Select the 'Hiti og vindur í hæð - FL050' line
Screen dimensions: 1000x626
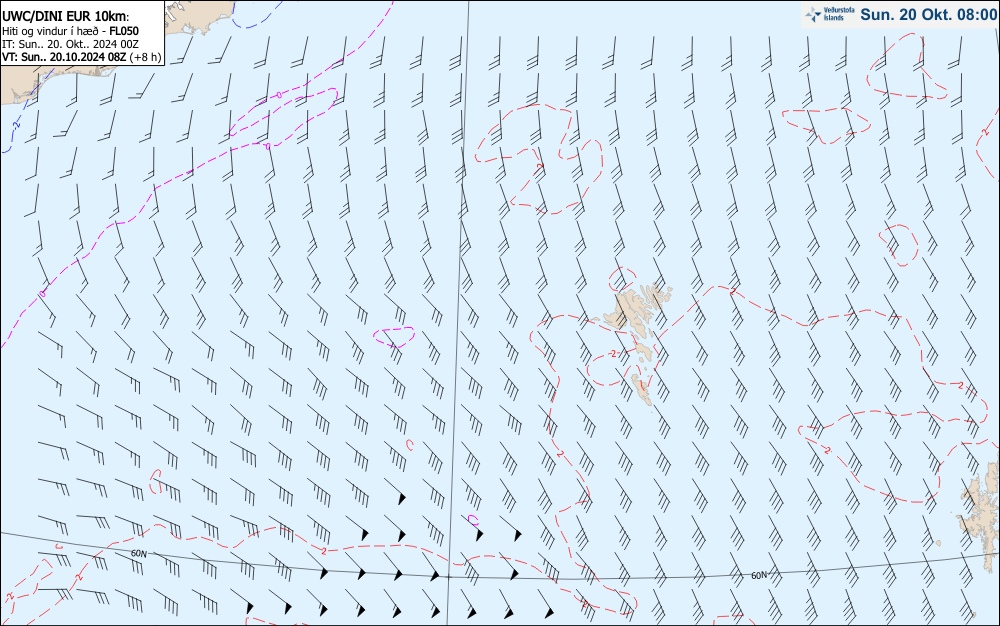click(x=70, y=31)
